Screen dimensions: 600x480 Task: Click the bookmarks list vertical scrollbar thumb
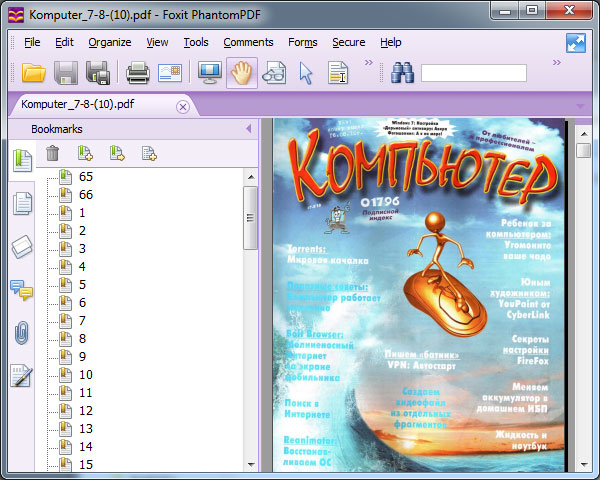click(251, 215)
